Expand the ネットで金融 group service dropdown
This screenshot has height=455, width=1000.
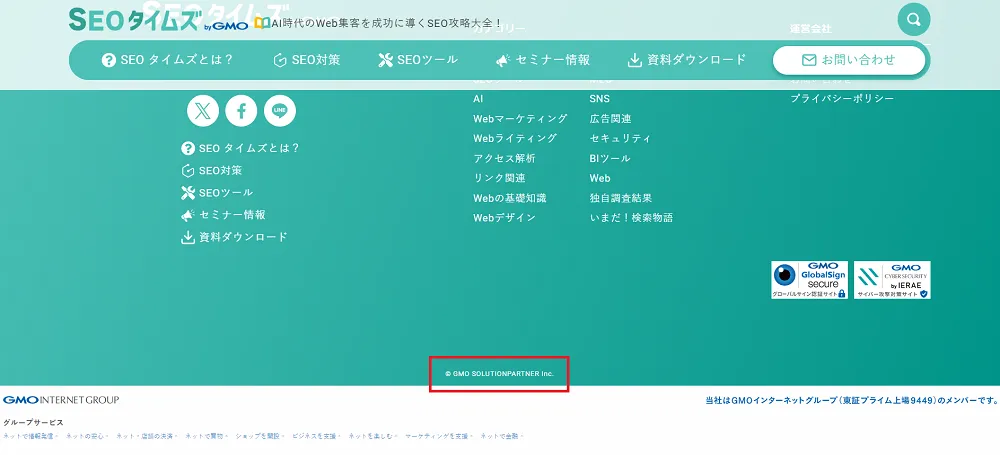(x=502, y=436)
